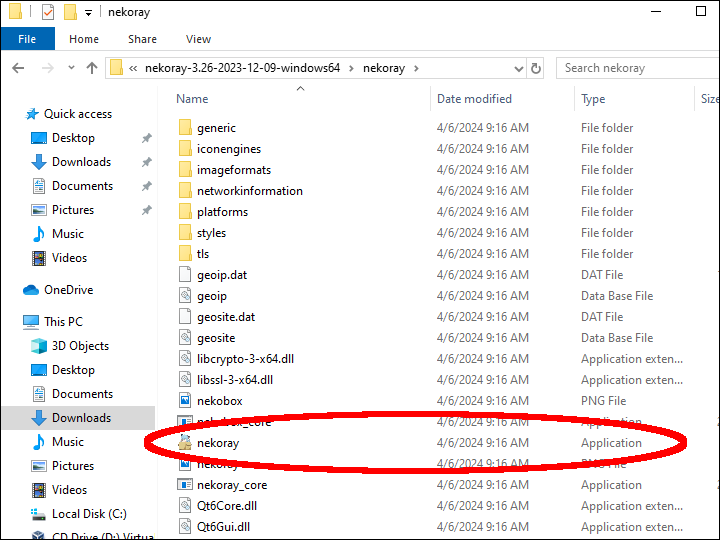Go up one folder level arrow
The height and width of the screenshot is (540, 720).
(92, 68)
